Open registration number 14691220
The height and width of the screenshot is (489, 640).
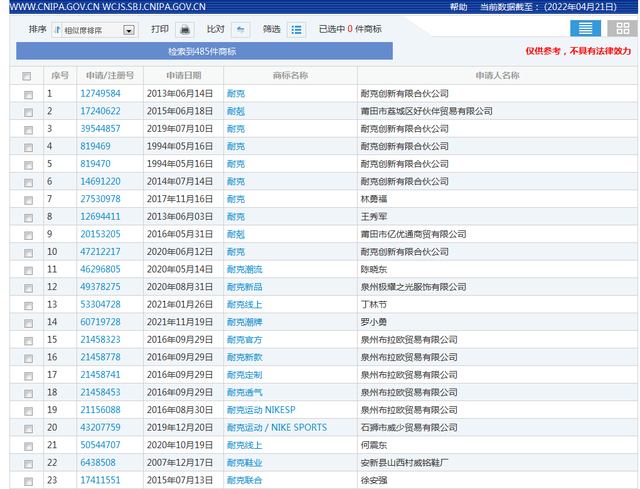100,181
